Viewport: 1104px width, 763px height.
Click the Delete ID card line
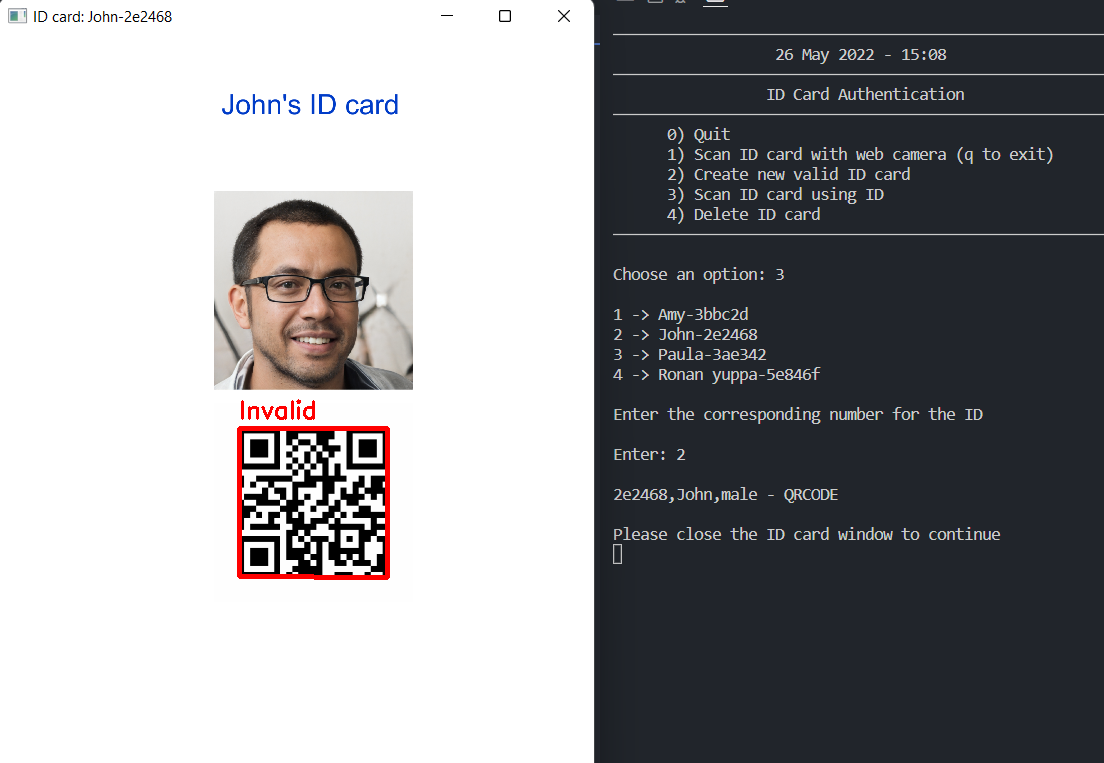click(x=744, y=215)
